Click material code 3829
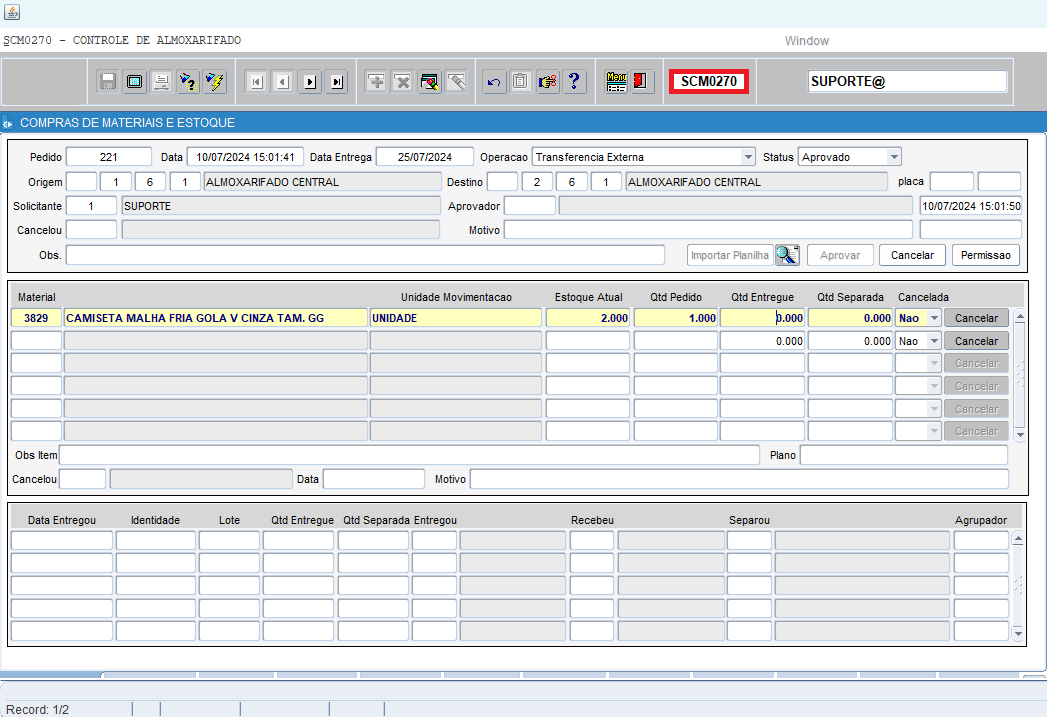Screen dimensions: 1047x717 [36, 318]
